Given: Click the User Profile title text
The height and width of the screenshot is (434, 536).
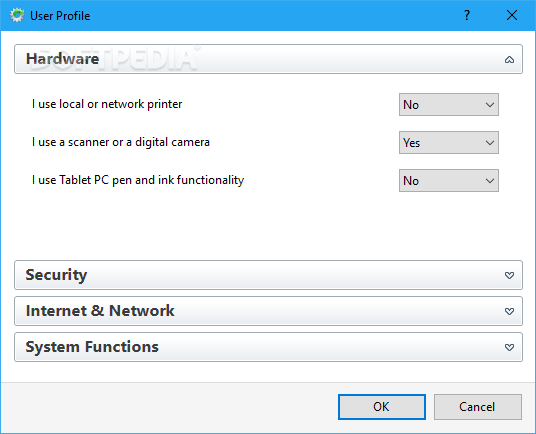Looking at the screenshot, I should point(60,16).
